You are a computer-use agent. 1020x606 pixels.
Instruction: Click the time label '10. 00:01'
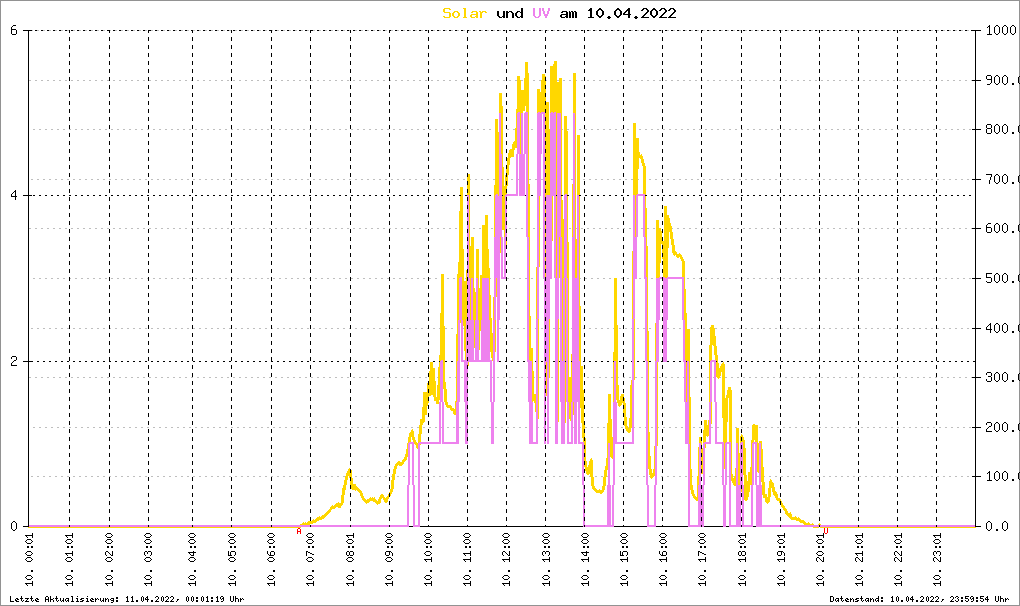pos(29,560)
